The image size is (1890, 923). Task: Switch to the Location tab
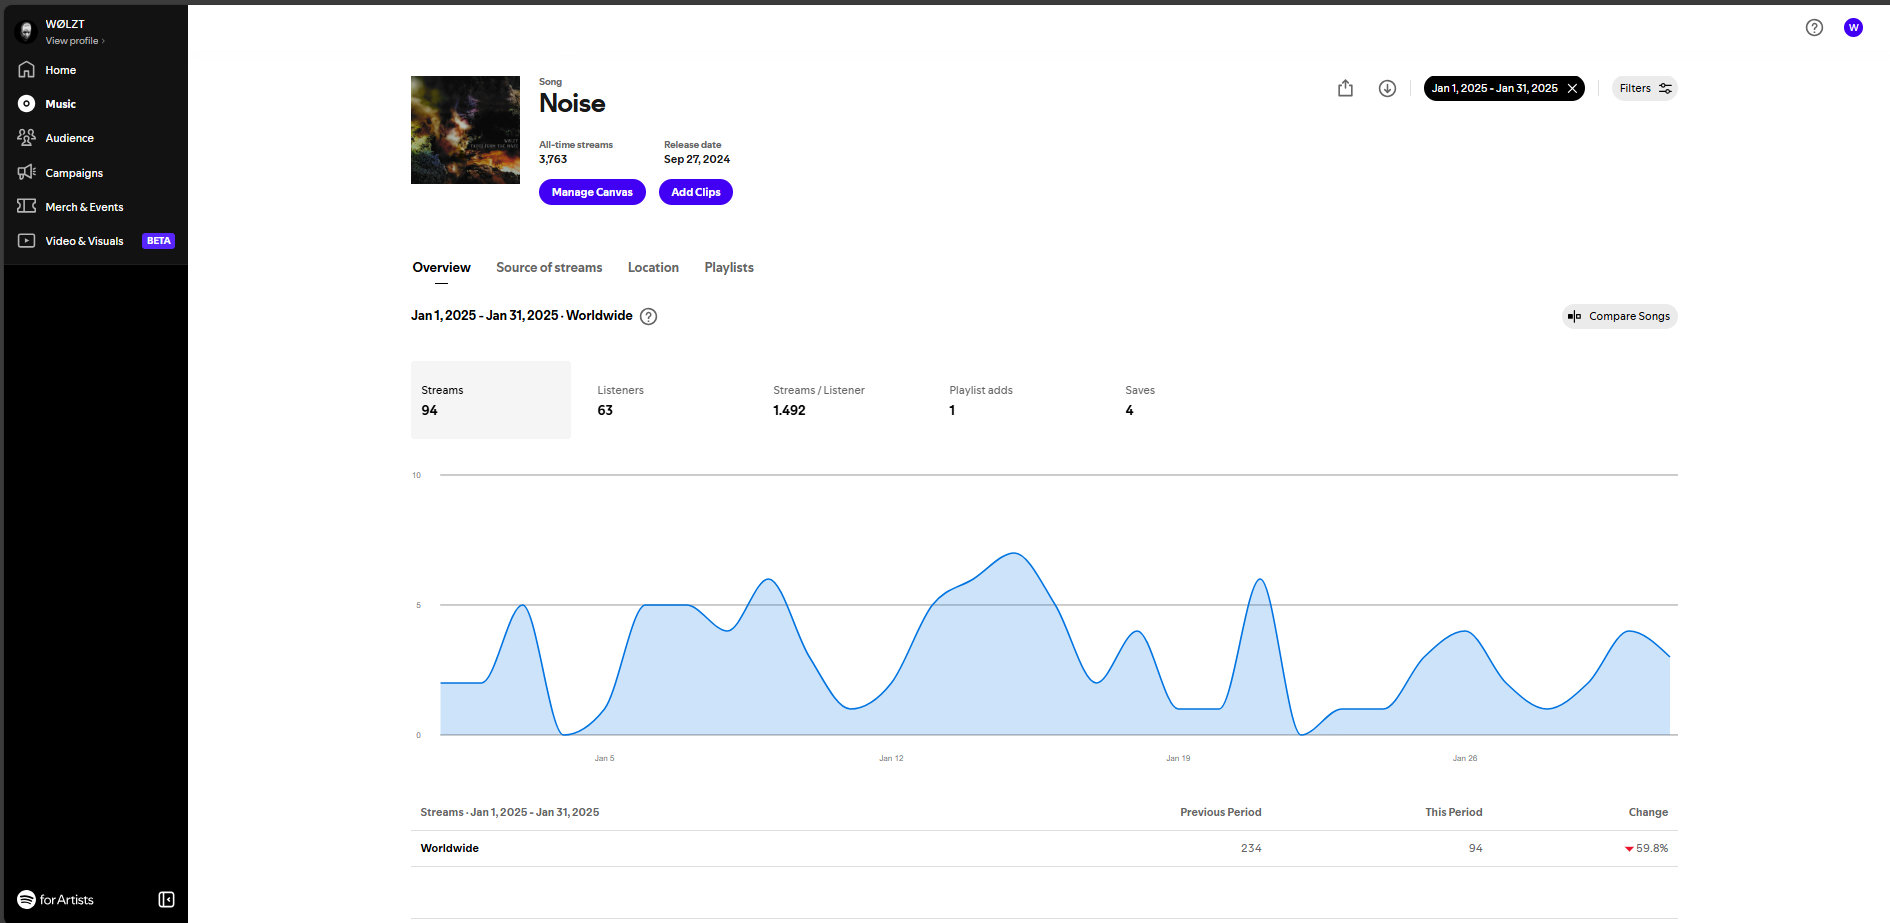(653, 268)
